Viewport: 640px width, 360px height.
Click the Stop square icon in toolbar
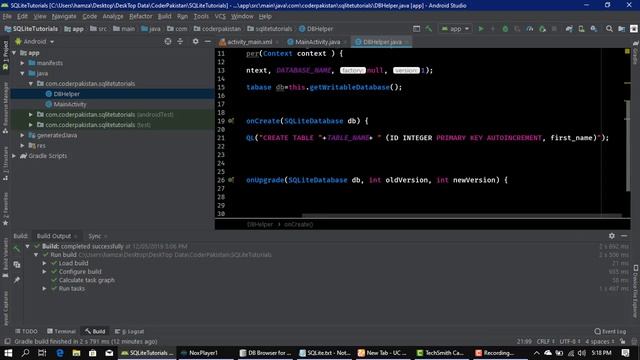click(x=554, y=29)
